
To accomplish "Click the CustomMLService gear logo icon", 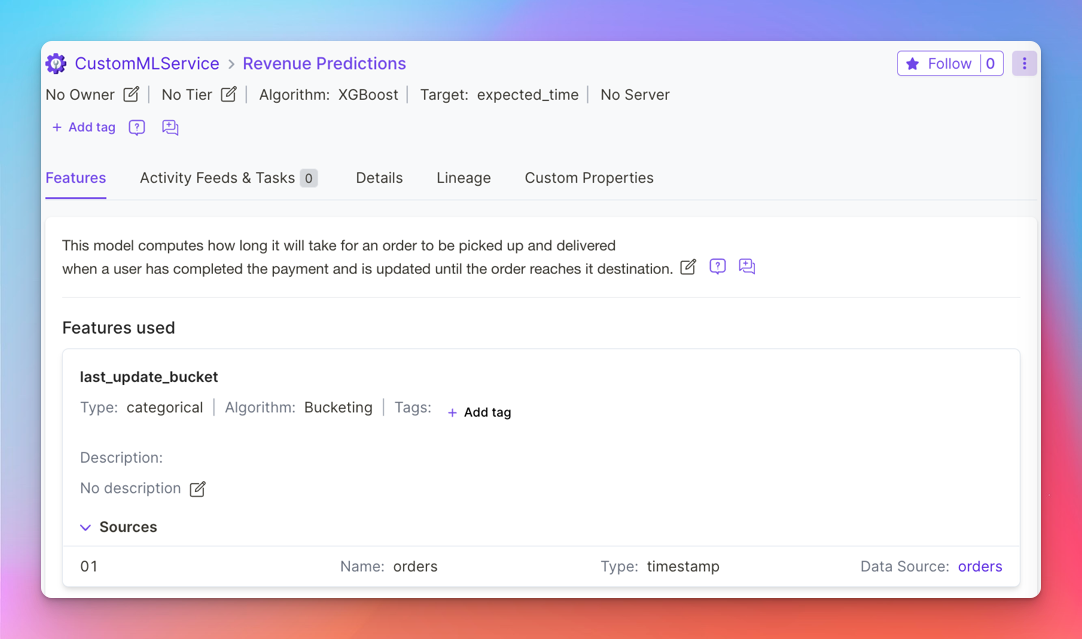I will pos(56,64).
